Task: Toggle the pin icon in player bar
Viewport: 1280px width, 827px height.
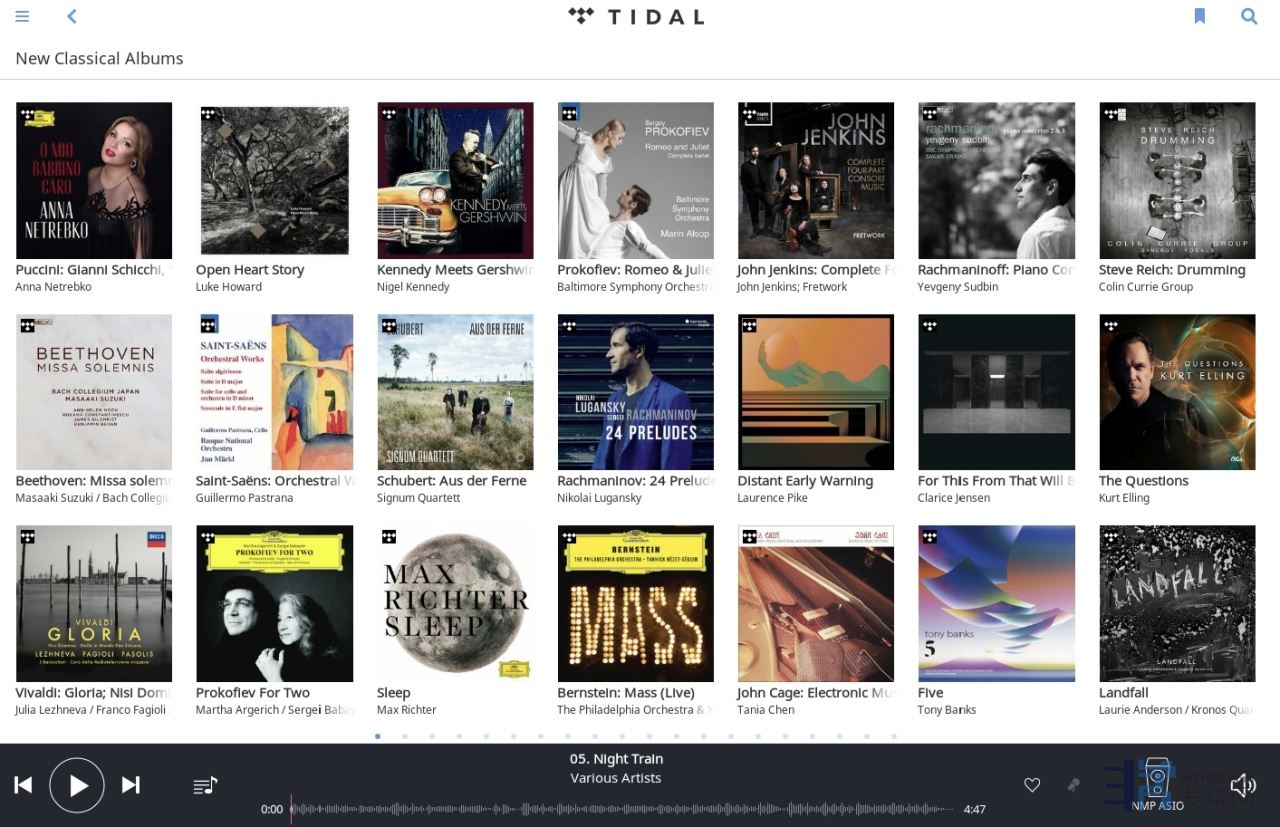Action: (1073, 785)
